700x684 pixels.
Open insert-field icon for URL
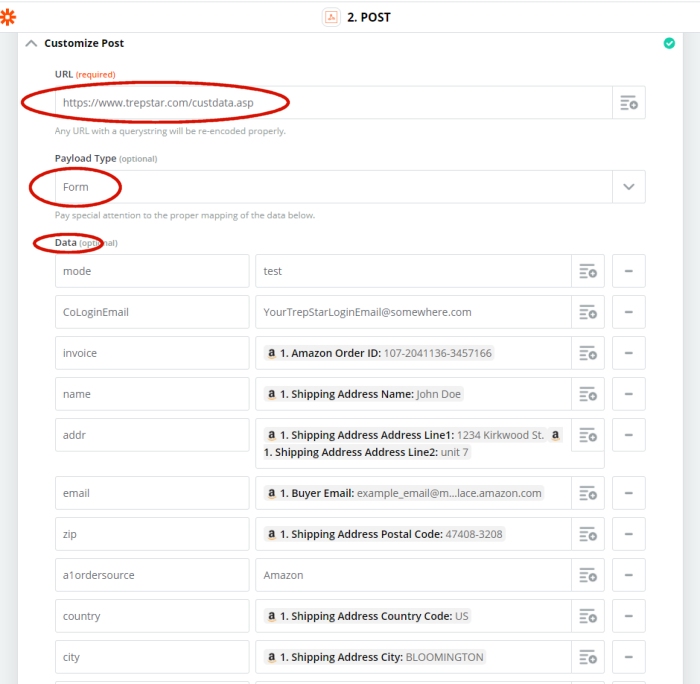[629, 103]
